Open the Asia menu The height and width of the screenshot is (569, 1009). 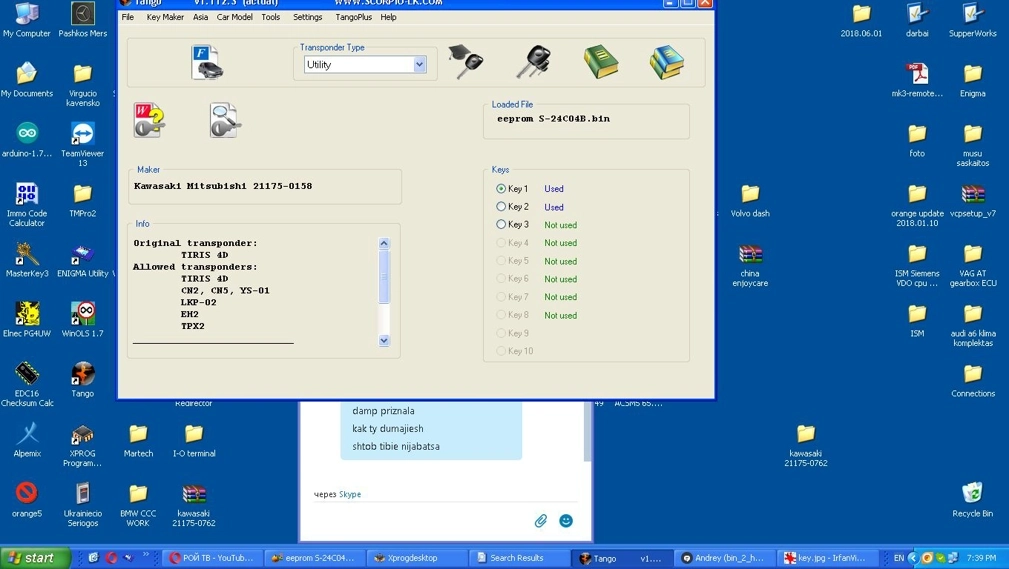(x=200, y=17)
